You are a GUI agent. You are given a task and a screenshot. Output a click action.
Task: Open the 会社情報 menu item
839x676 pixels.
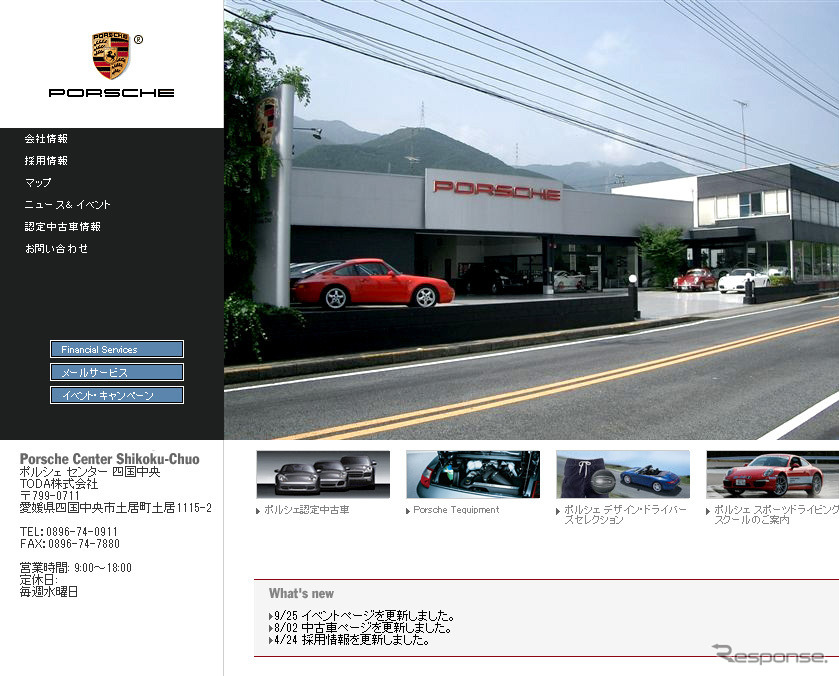pyautogui.click(x=46, y=139)
